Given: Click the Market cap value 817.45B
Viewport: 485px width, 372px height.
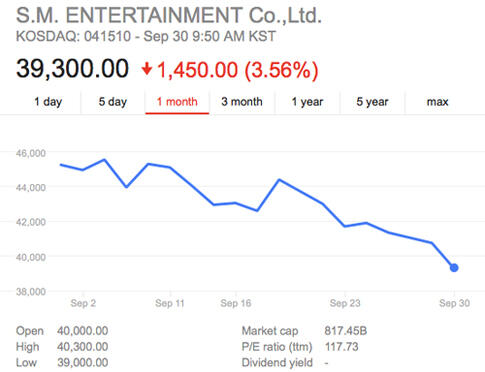Looking at the screenshot, I should (x=346, y=331).
